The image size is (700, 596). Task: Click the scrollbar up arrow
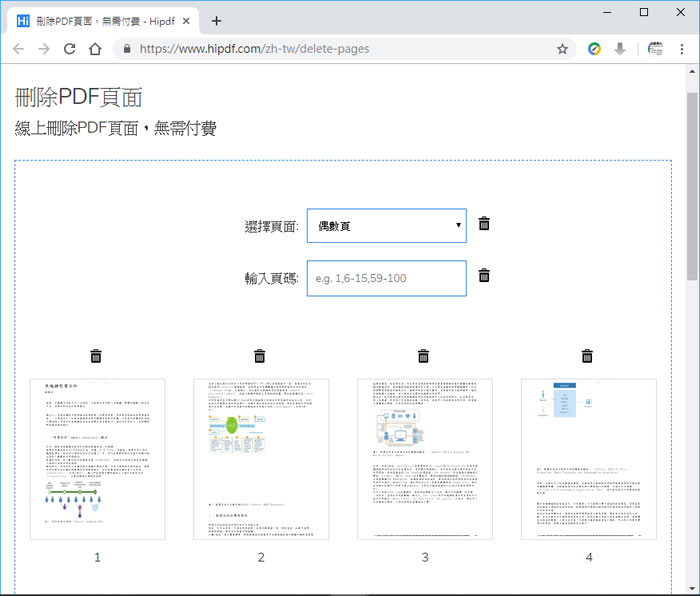pyautogui.click(x=692, y=71)
